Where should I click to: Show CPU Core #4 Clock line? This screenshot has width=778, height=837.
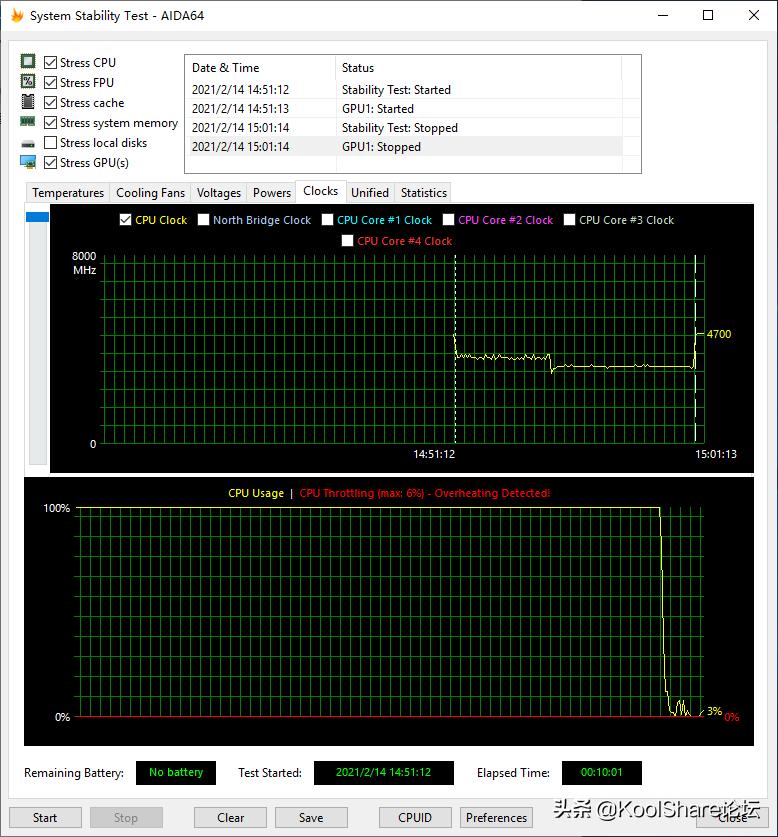point(348,241)
